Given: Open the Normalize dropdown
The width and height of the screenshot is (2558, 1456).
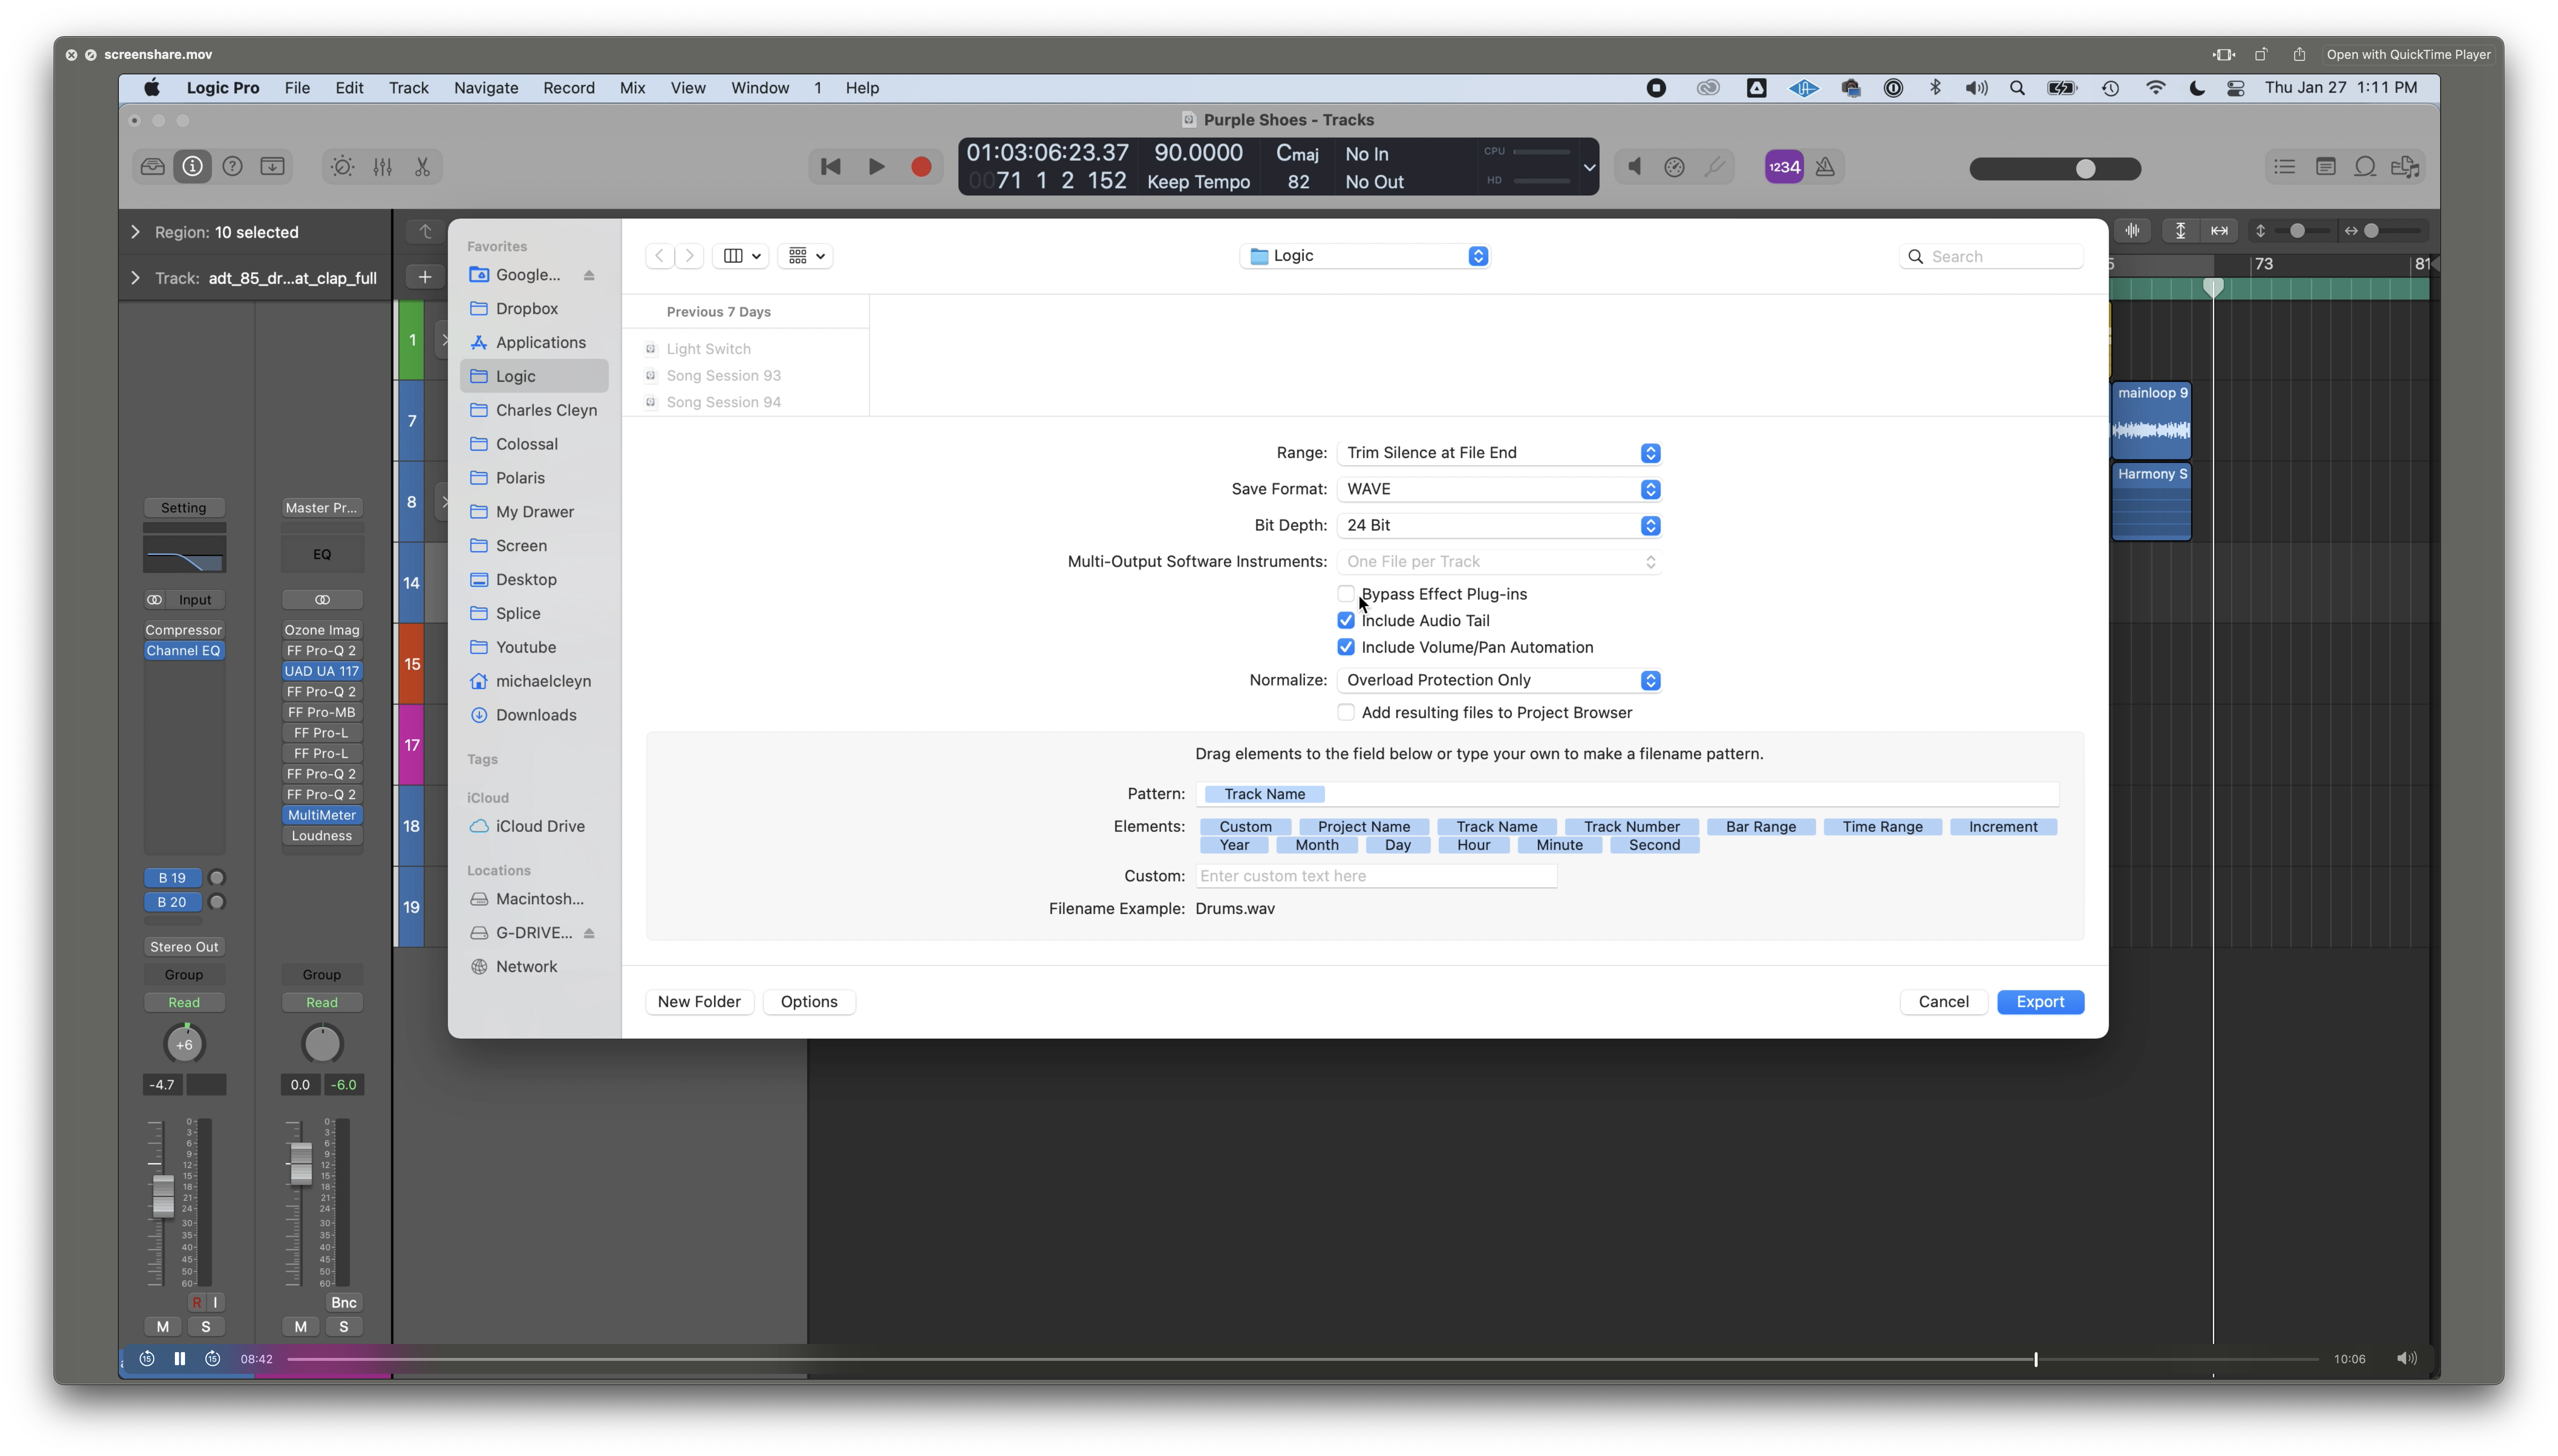Looking at the screenshot, I should coord(1499,680).
